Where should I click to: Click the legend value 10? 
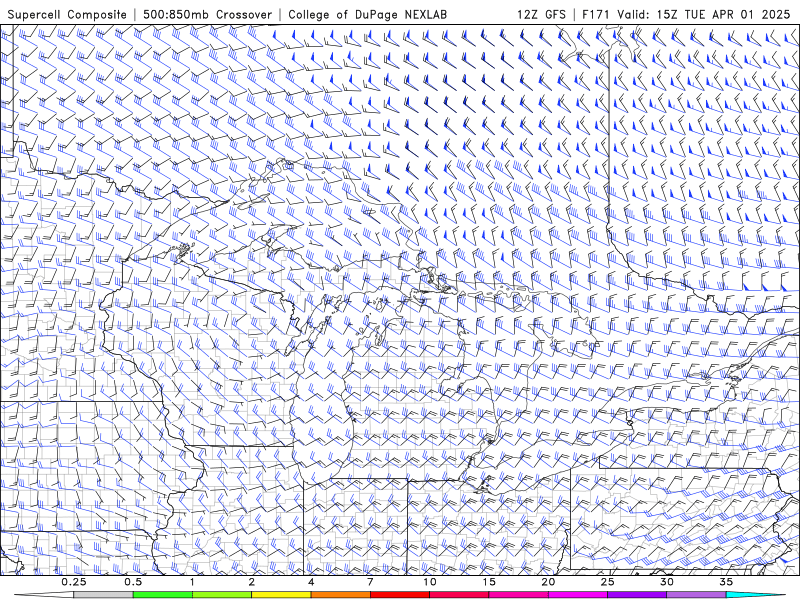tap(430, 582)
